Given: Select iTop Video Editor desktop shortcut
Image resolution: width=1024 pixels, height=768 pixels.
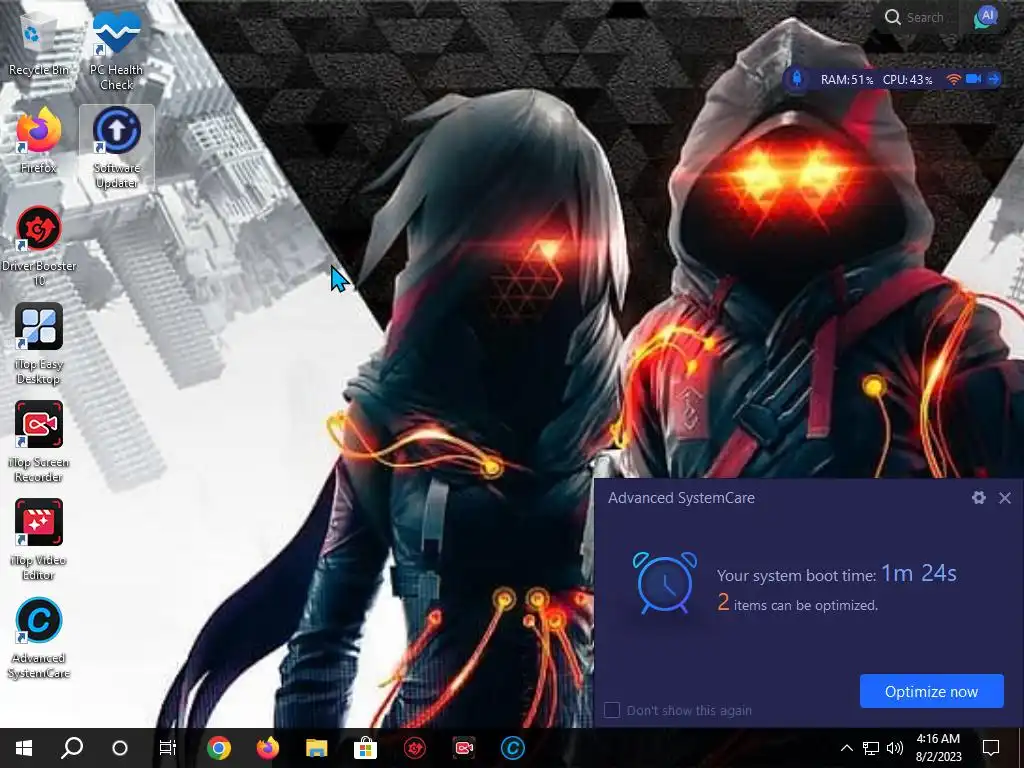Looking at the screenshot, I should coord(39,539).
